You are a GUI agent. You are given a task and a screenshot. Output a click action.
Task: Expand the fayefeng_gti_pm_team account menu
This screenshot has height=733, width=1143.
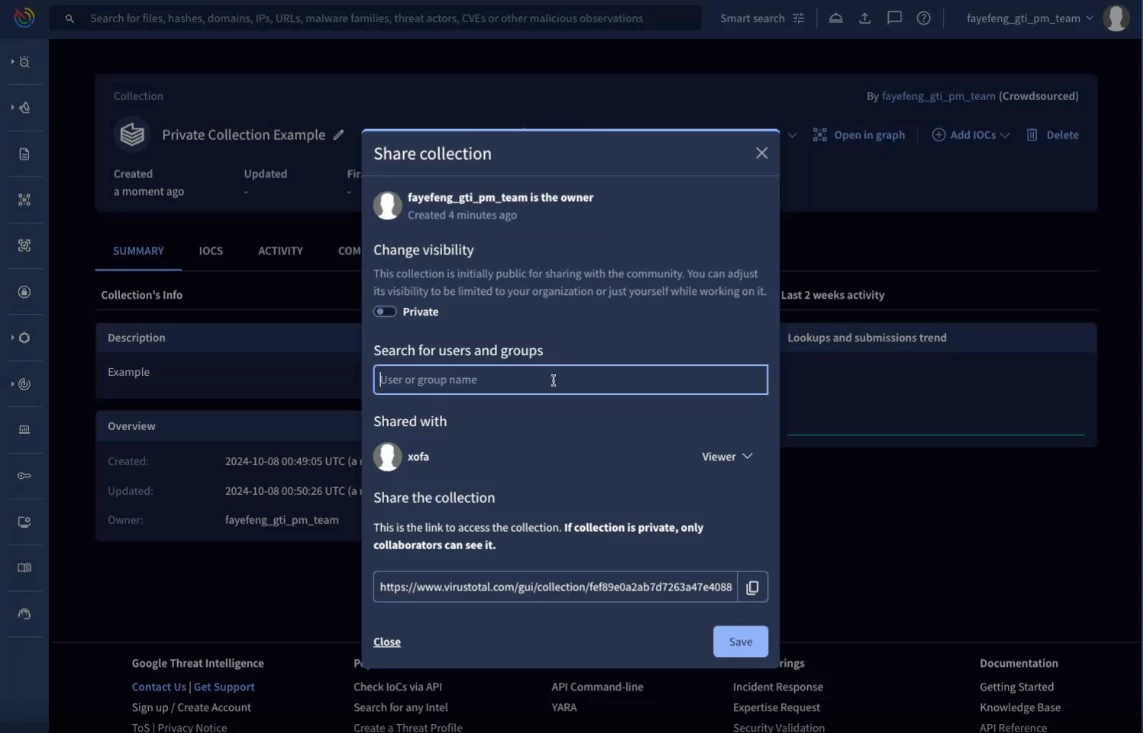tap(1029, 18)
